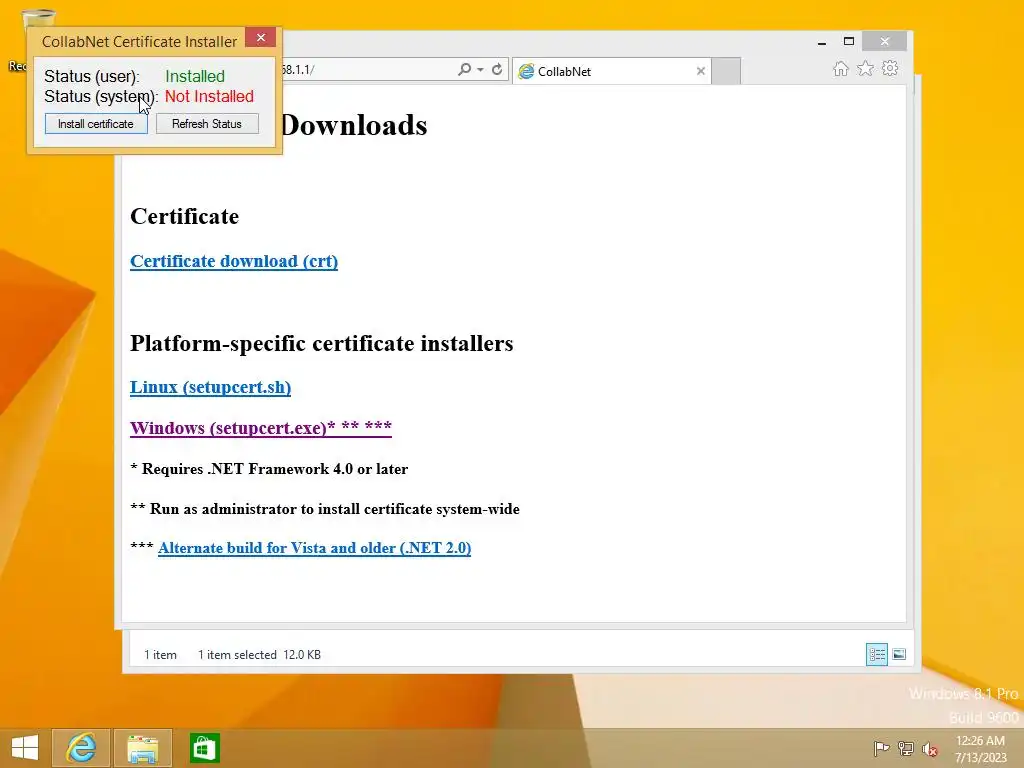Open Favorites star icon
This screenshot has width=1024, height=768.
coord(865,69)
